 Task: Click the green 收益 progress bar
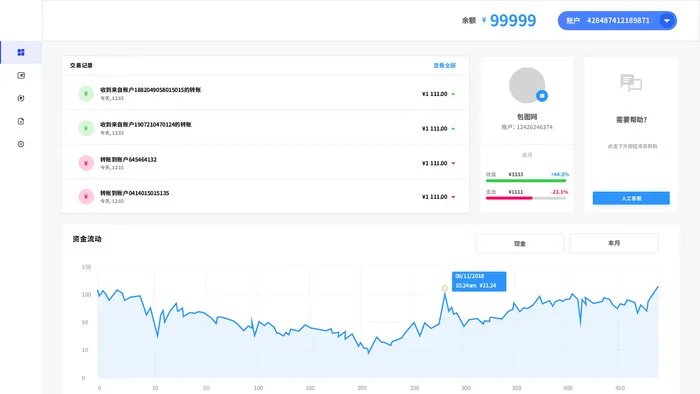pyautogui.click(x=526, y=181)
